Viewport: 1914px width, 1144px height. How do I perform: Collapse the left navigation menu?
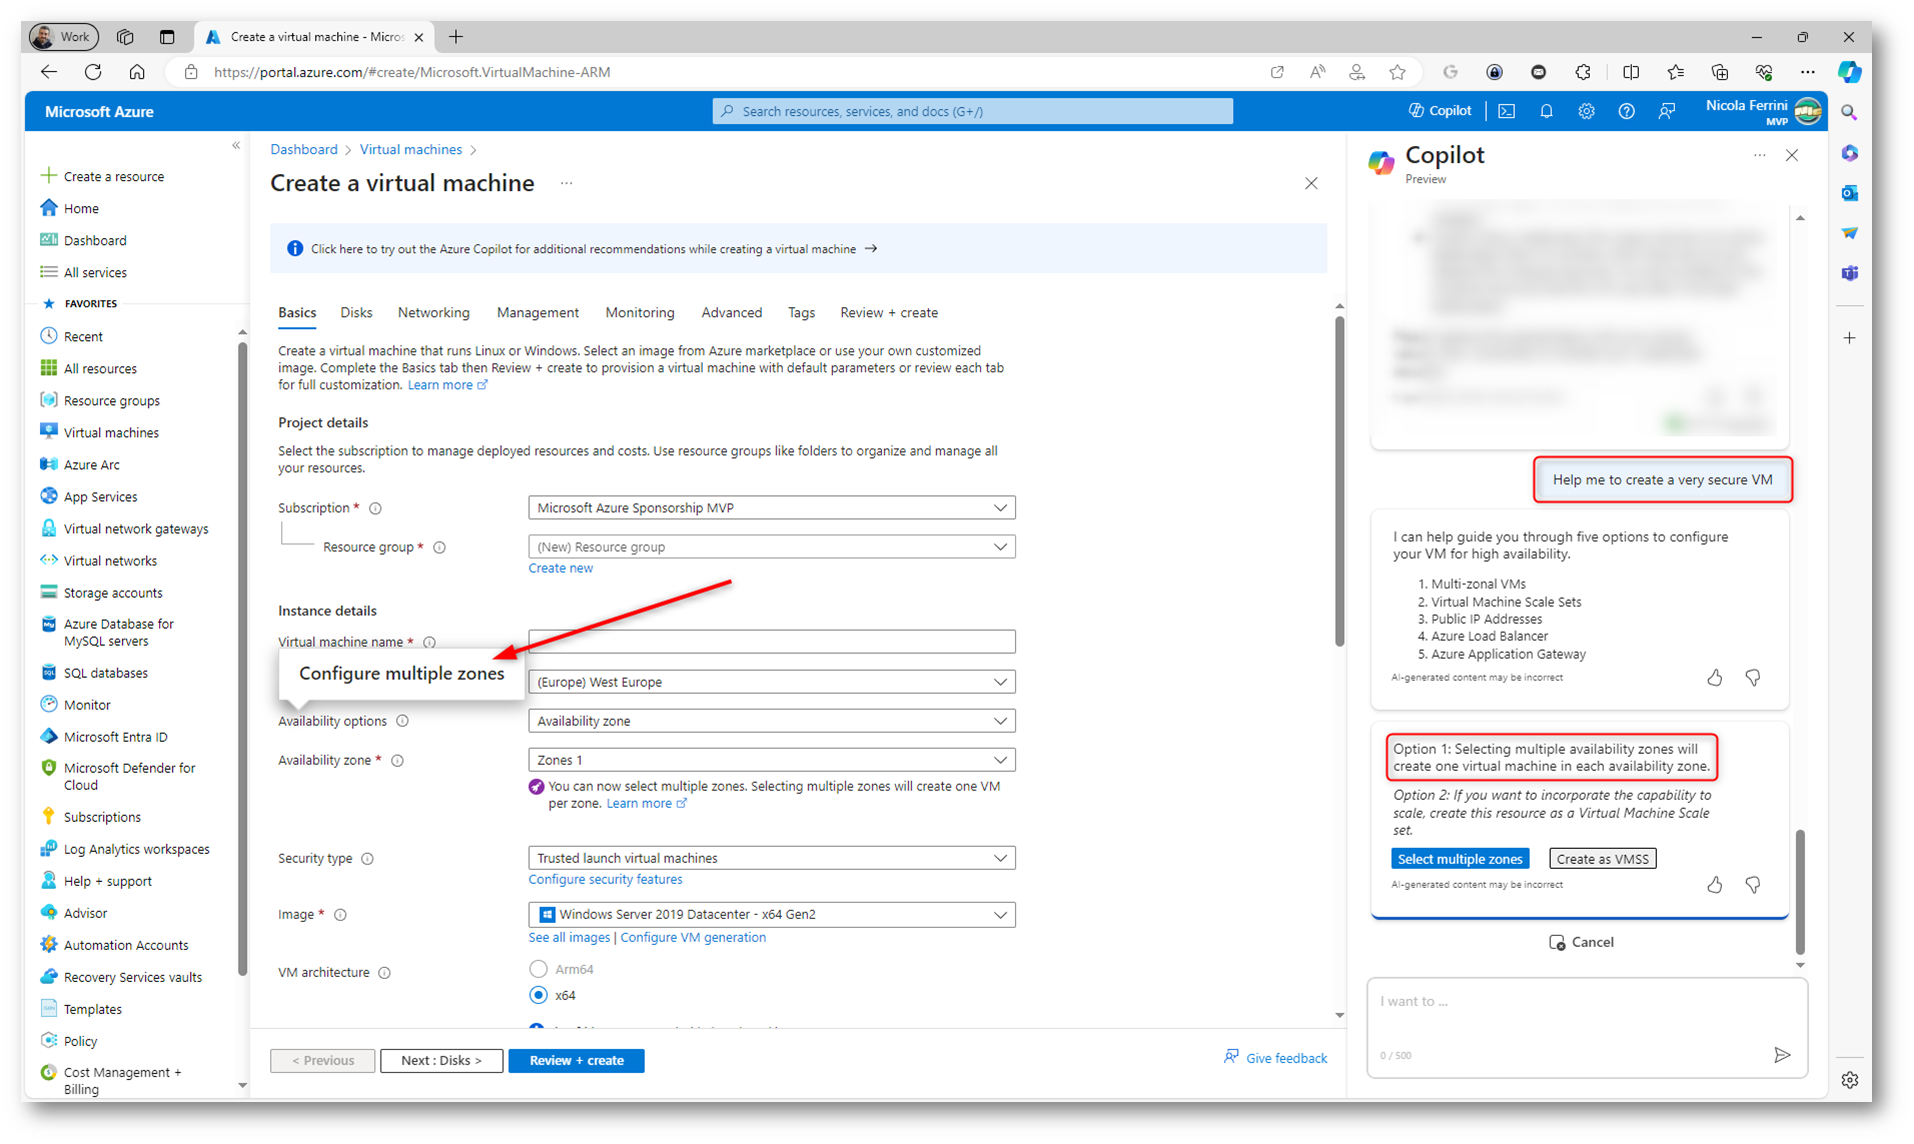tap(236, 146)
